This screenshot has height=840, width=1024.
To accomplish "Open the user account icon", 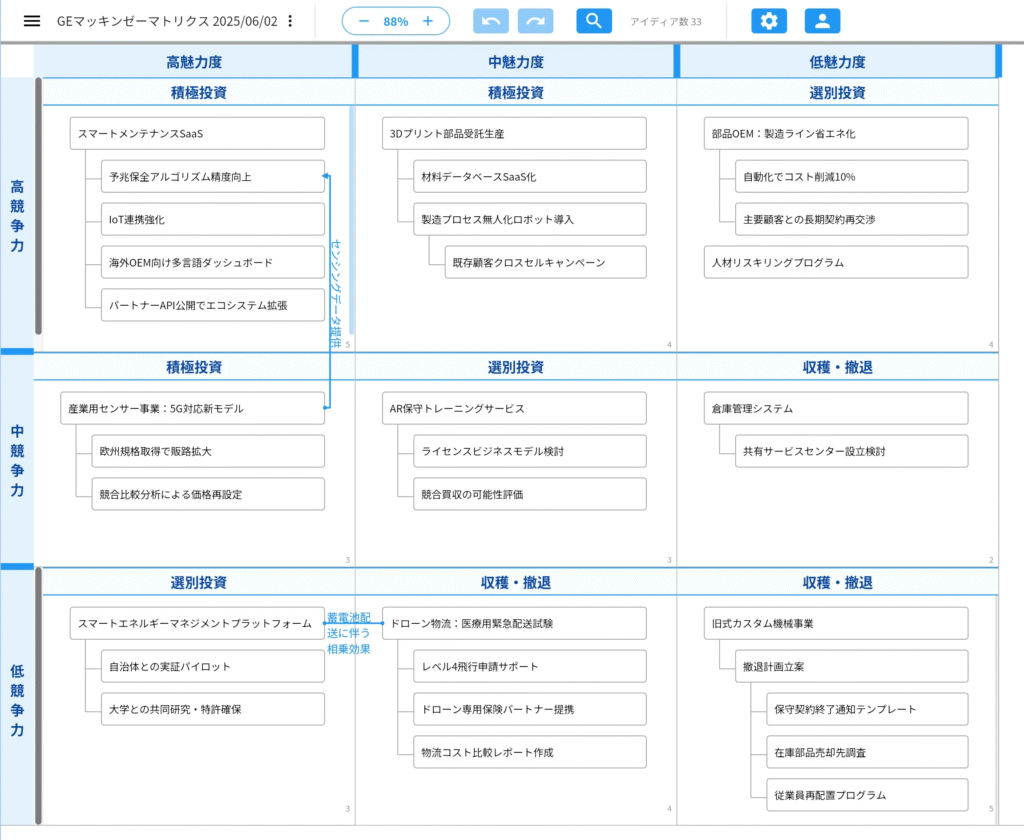I will [x=822, y=21].
